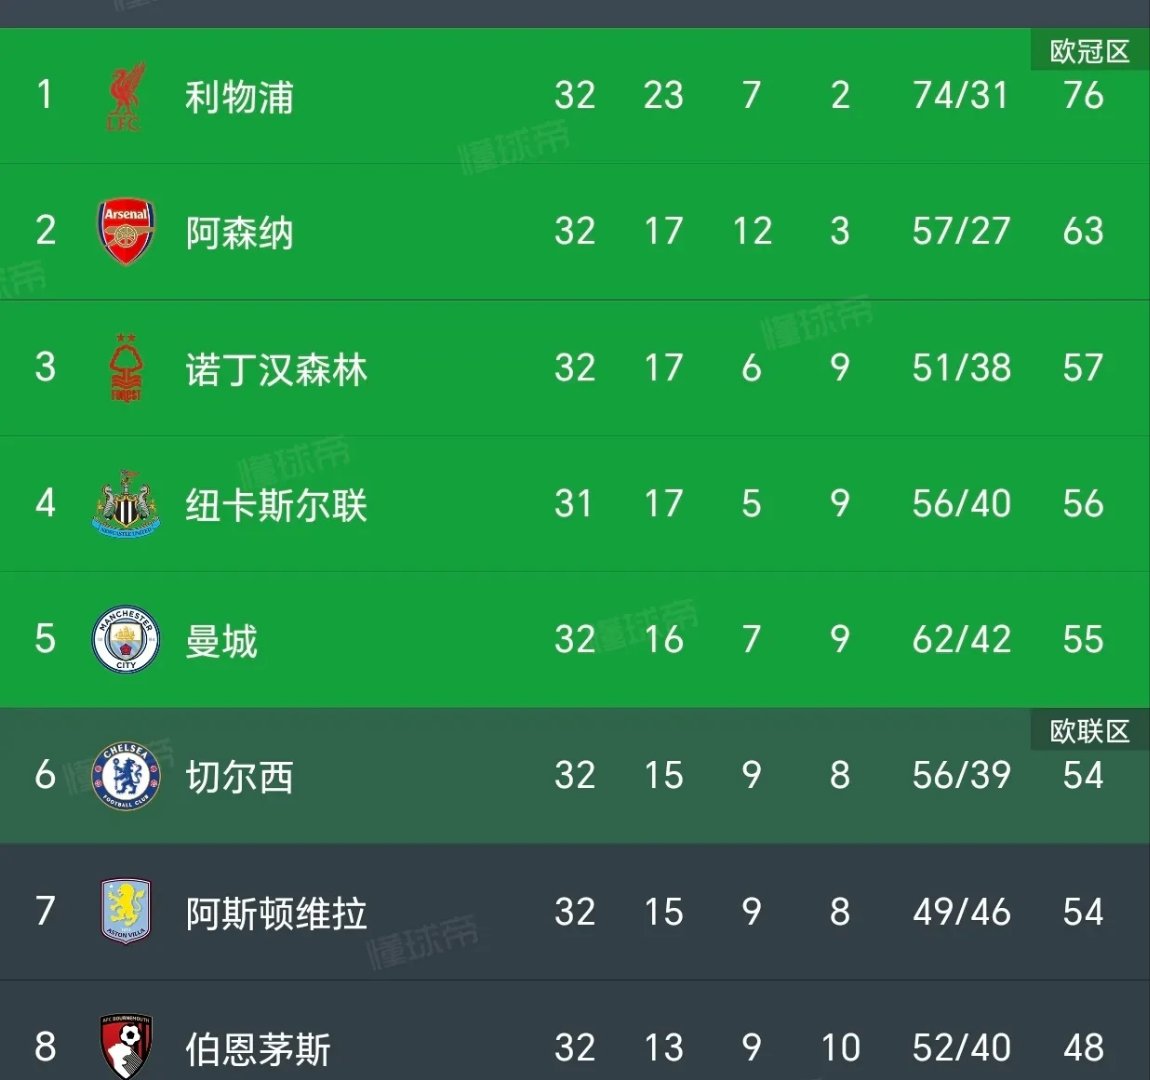The height and width of the screenshot is (1080, 1150).
Task: Click the Chelsea club crest
Action: click(x=126, y=776)
